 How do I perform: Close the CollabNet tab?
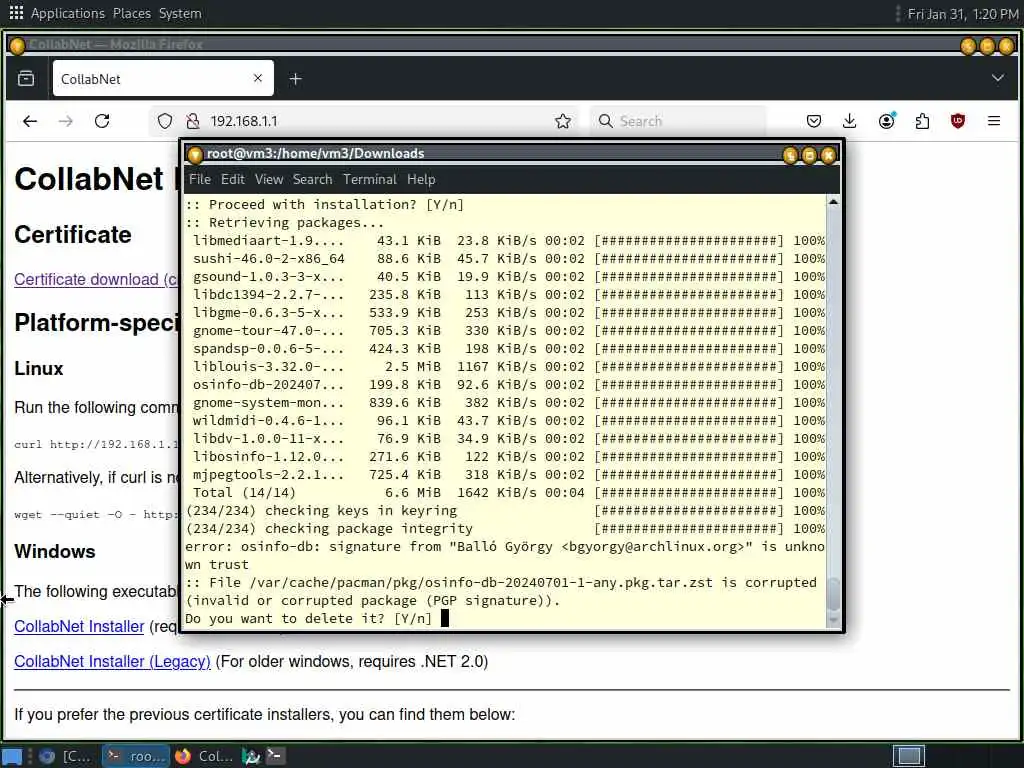(258, 78)
